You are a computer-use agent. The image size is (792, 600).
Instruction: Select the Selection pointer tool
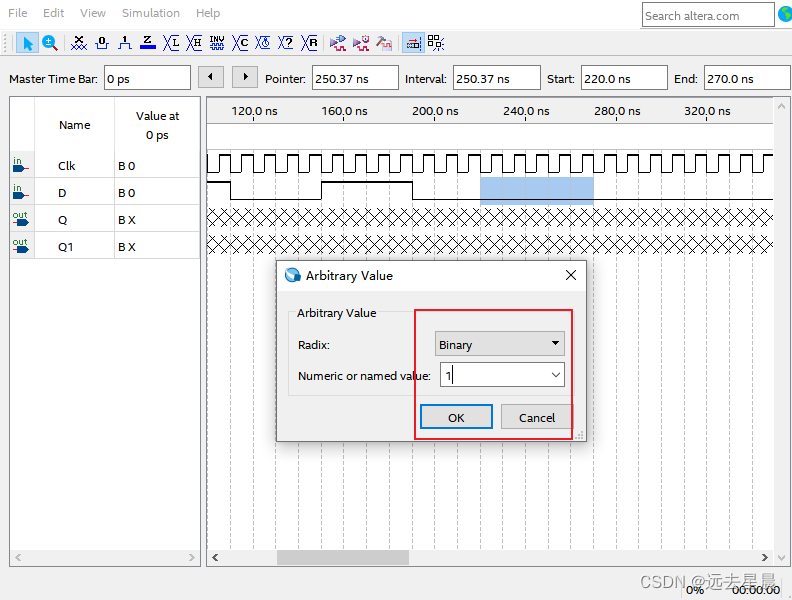27,43
